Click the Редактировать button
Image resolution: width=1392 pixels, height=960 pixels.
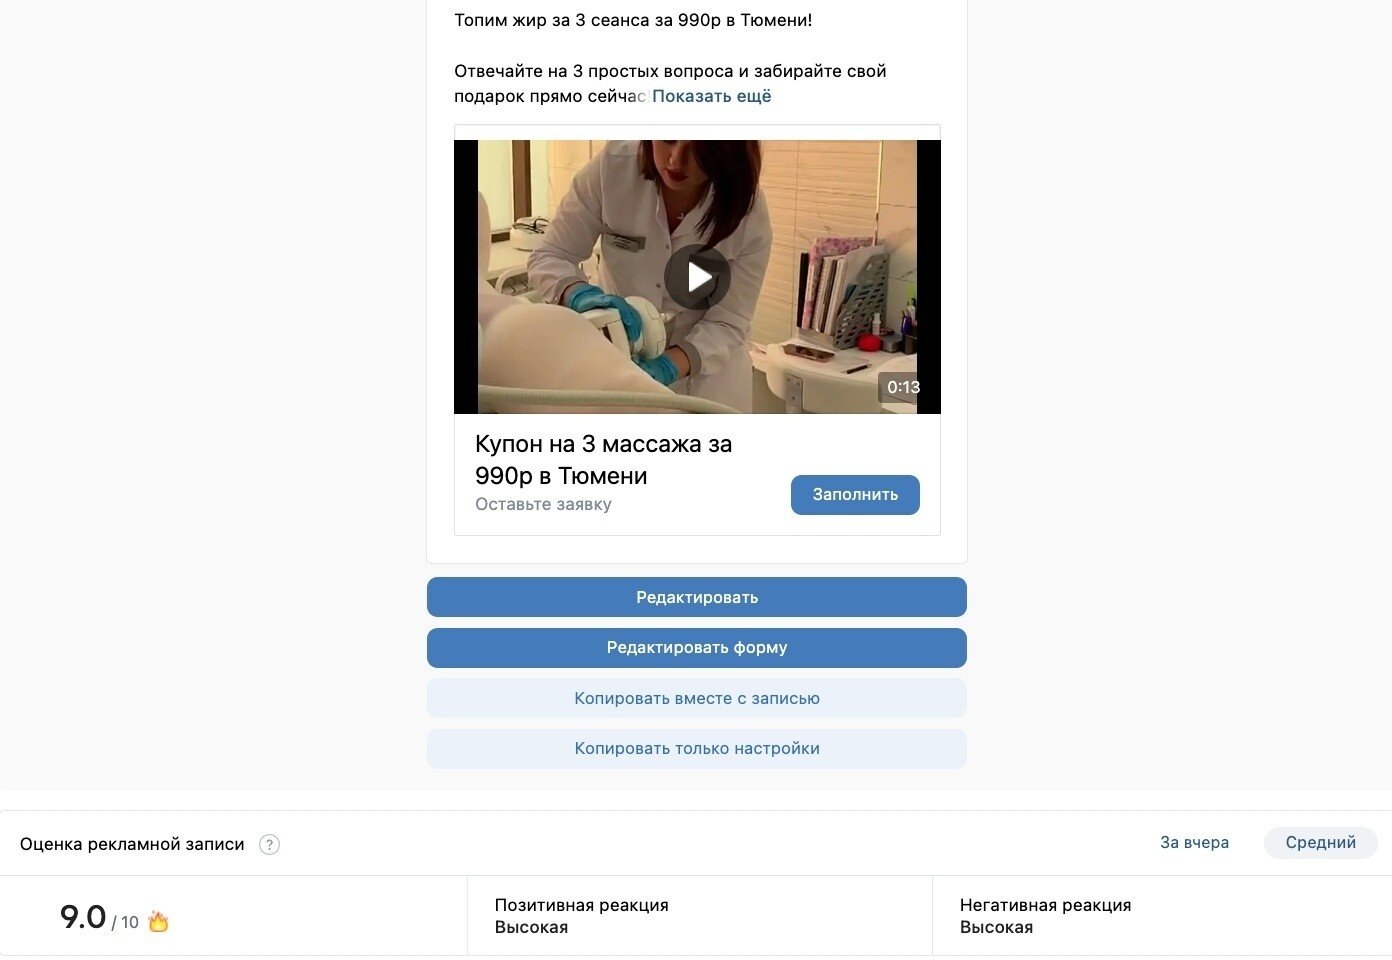697,597
